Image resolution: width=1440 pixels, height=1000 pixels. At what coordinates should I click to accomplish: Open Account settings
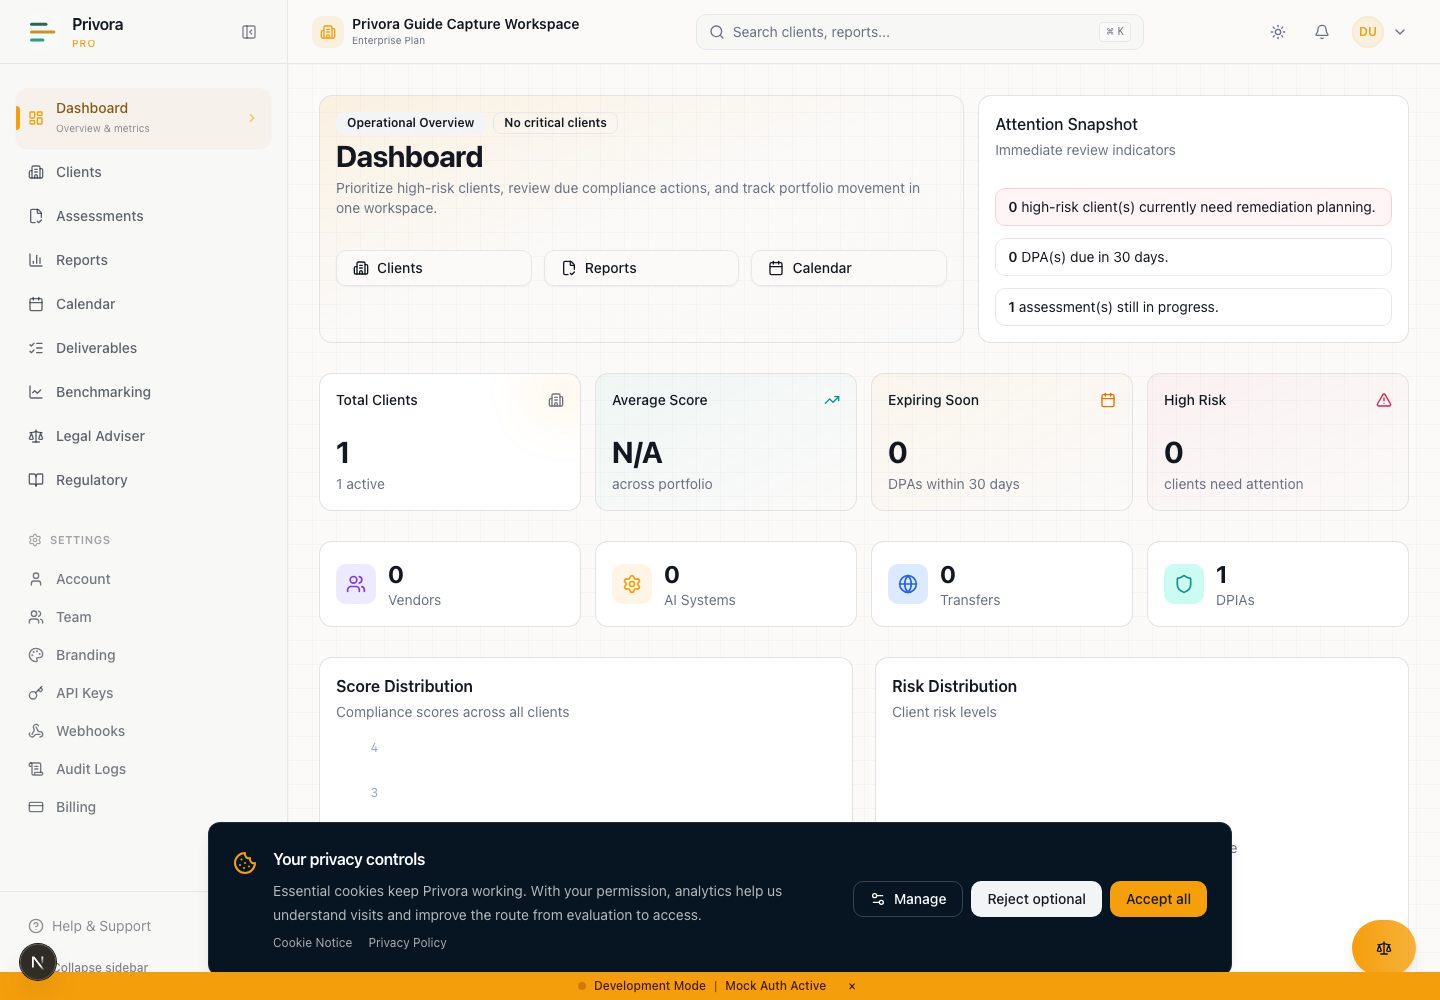point(144,579)
